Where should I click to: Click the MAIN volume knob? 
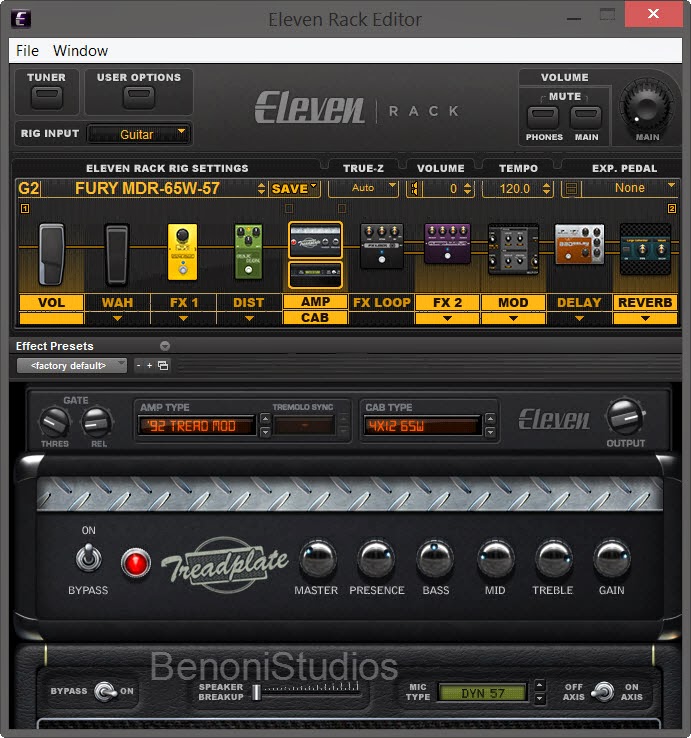(x=647, y=106)
